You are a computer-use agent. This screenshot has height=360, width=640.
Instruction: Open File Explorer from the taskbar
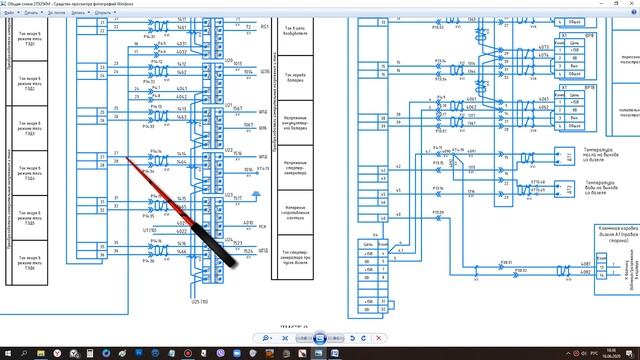pos(41,353)
